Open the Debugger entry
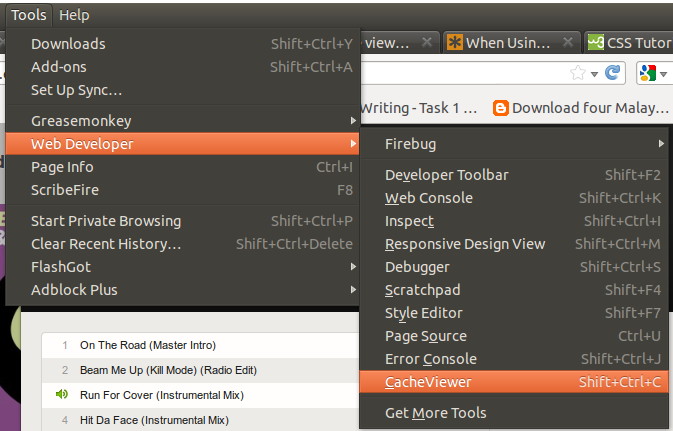Viewport: 673px width, 431px height. click(514, 267)
